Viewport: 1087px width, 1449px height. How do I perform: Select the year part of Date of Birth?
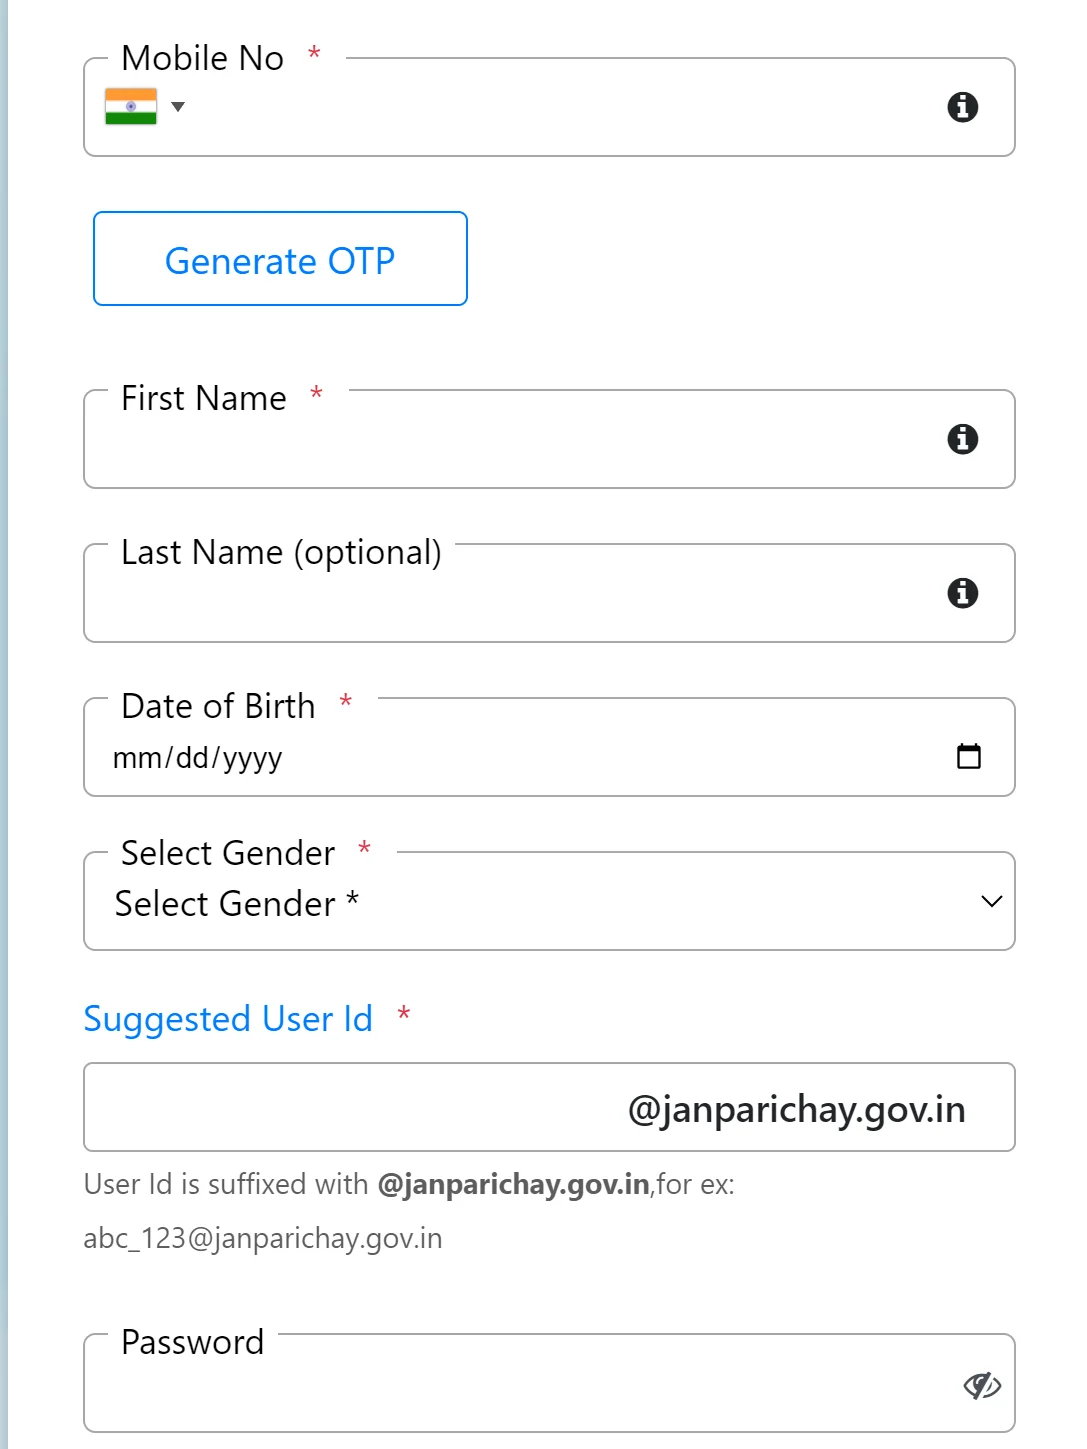(x=252, y=758)
